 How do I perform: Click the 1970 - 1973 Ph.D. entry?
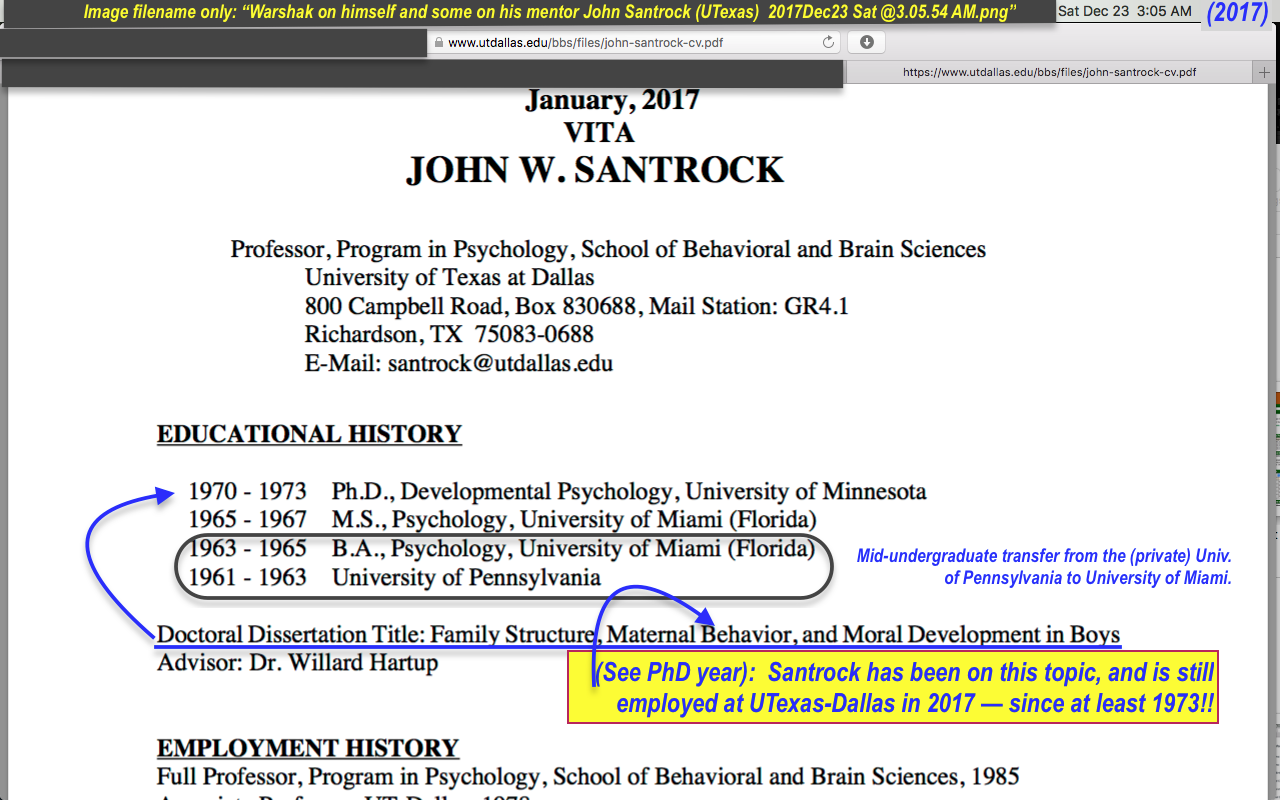(557, 492)
